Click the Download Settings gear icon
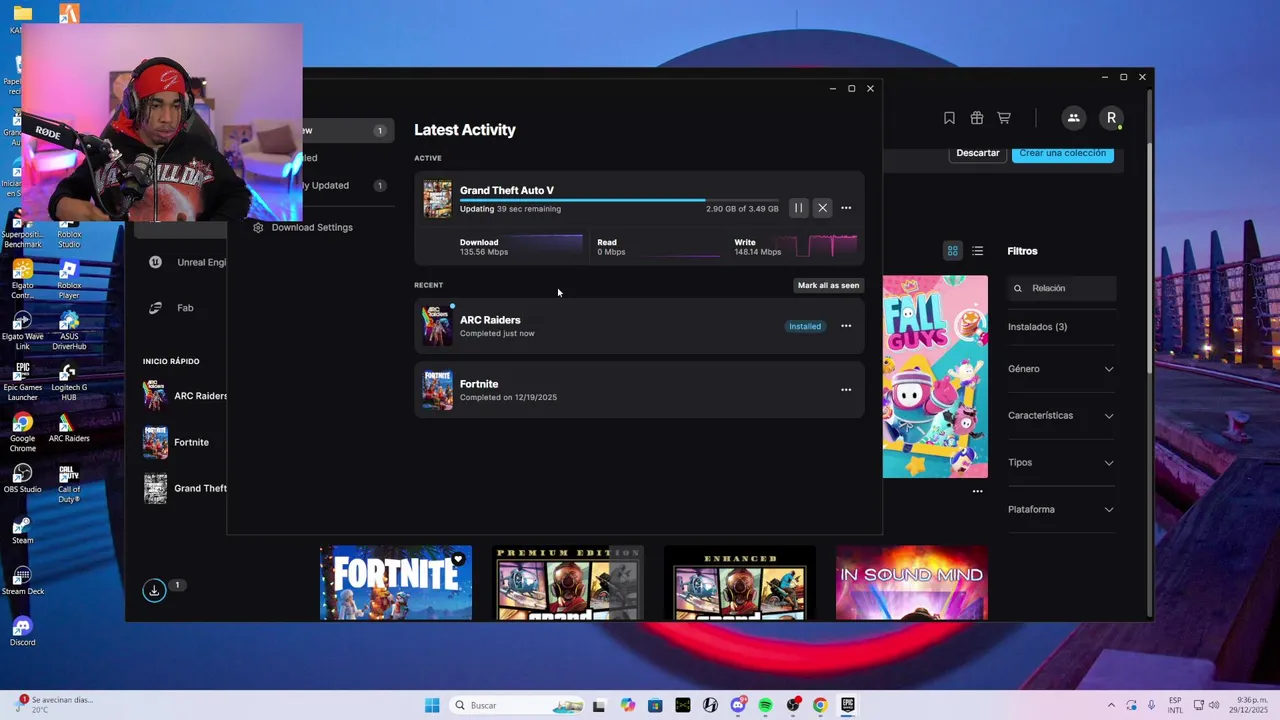 point(258,227)
